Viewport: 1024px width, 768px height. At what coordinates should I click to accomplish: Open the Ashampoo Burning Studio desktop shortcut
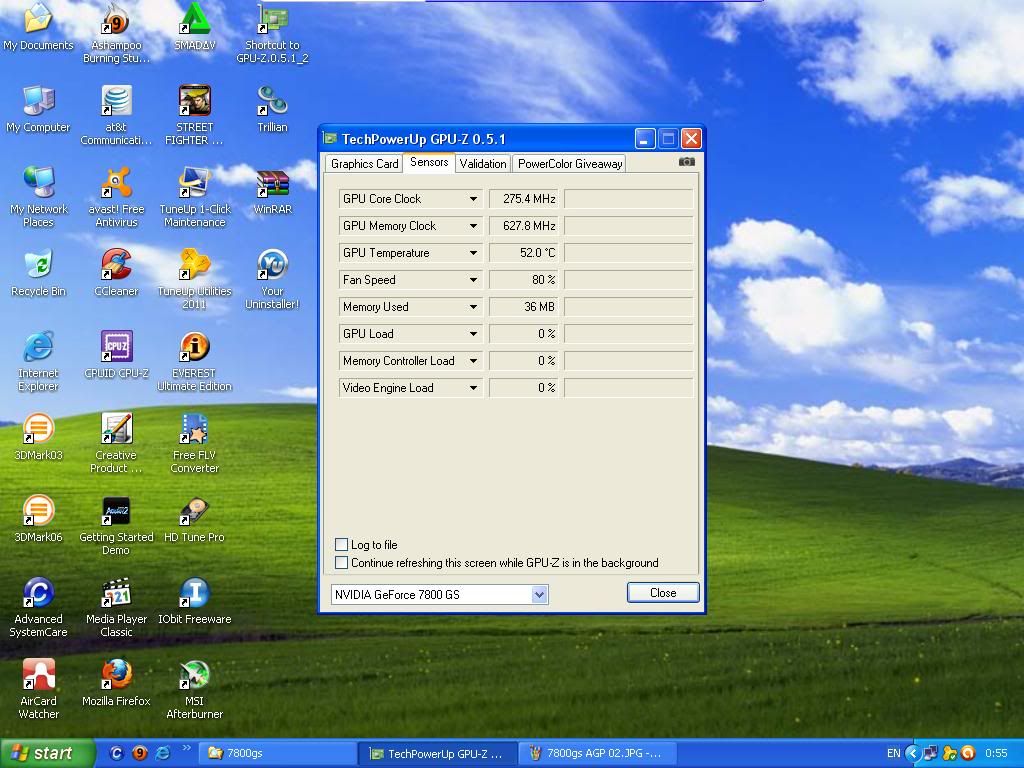pos(116,34)
